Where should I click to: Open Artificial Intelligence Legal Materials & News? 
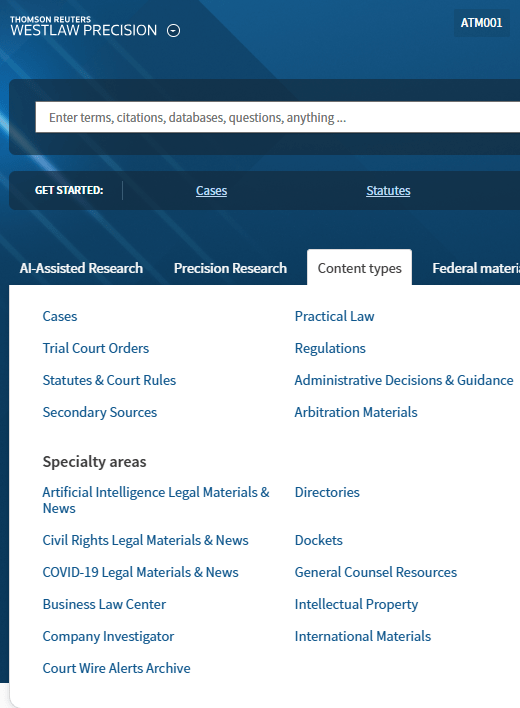pos(156,500)
